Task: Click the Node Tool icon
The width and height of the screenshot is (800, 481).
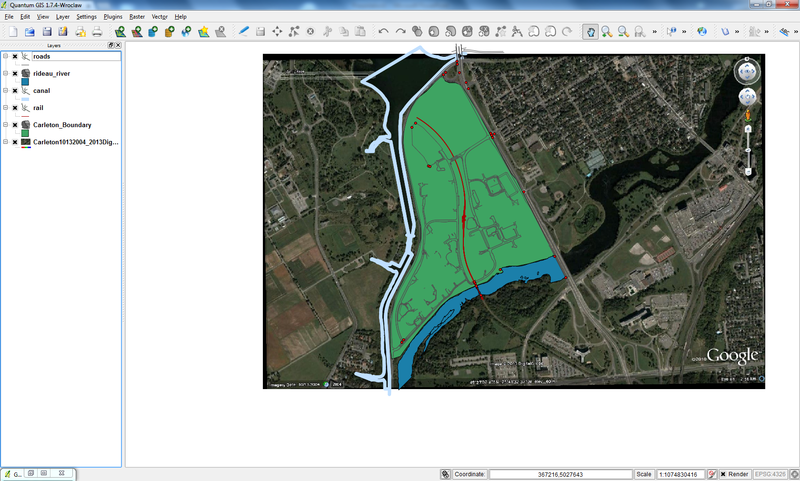Action: [294, 32]
